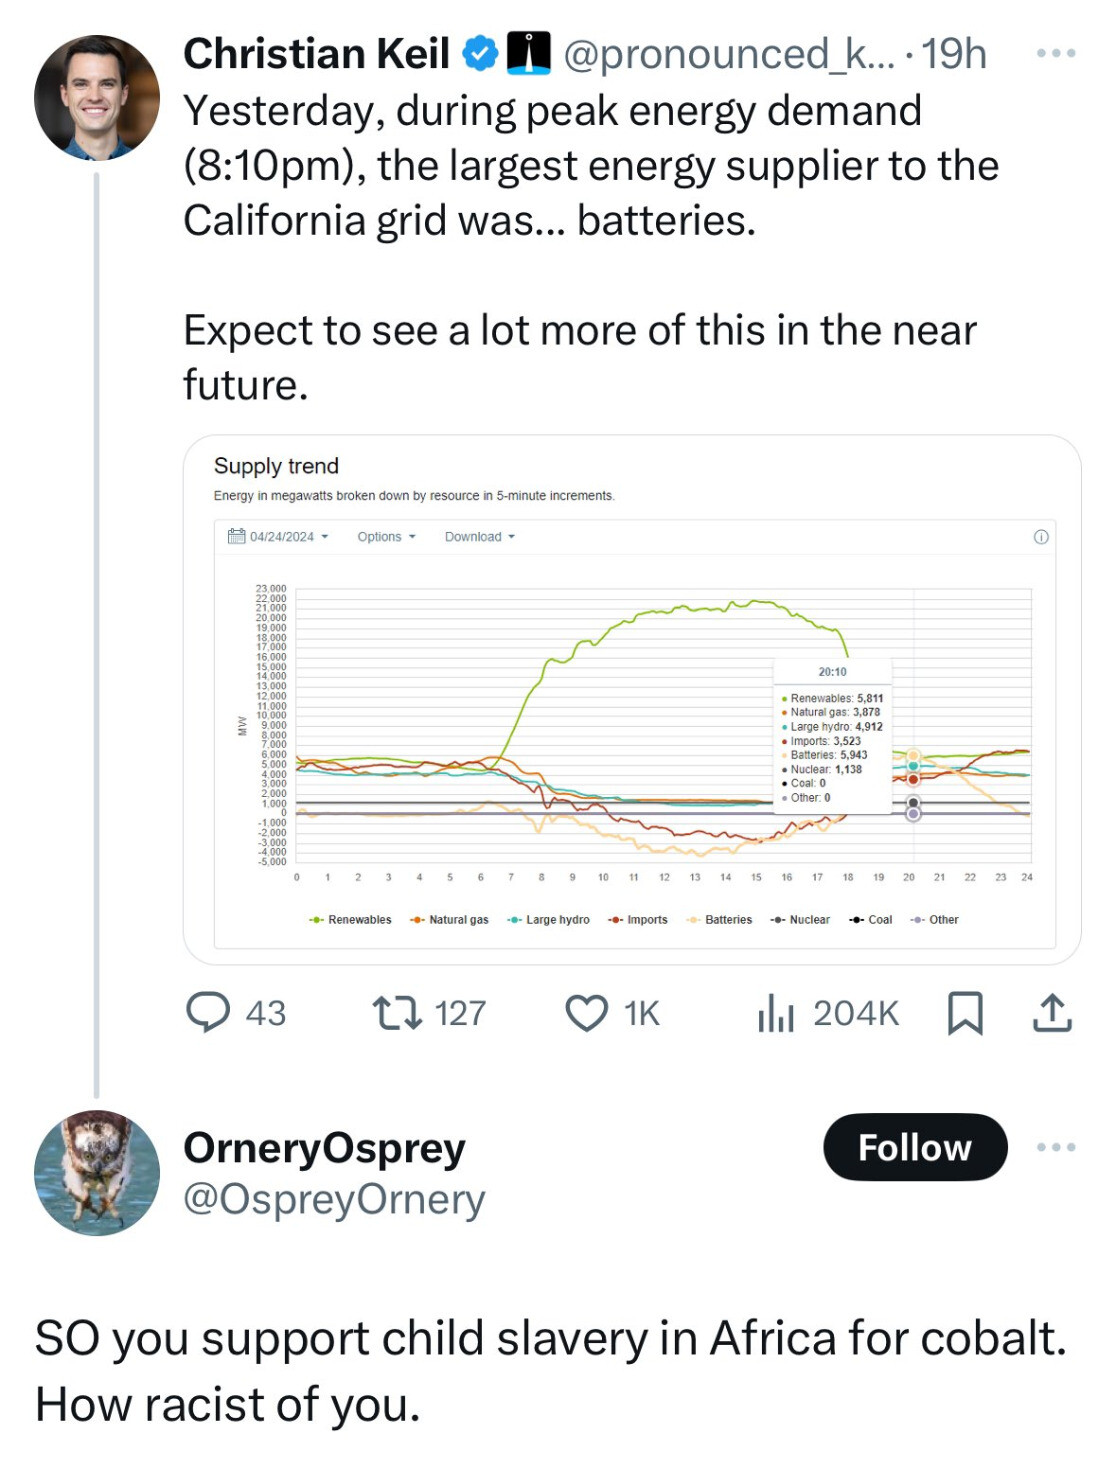1116x1469 pixels.
Task: Follow OrneryOsprey
Action: pos(914,1147)
